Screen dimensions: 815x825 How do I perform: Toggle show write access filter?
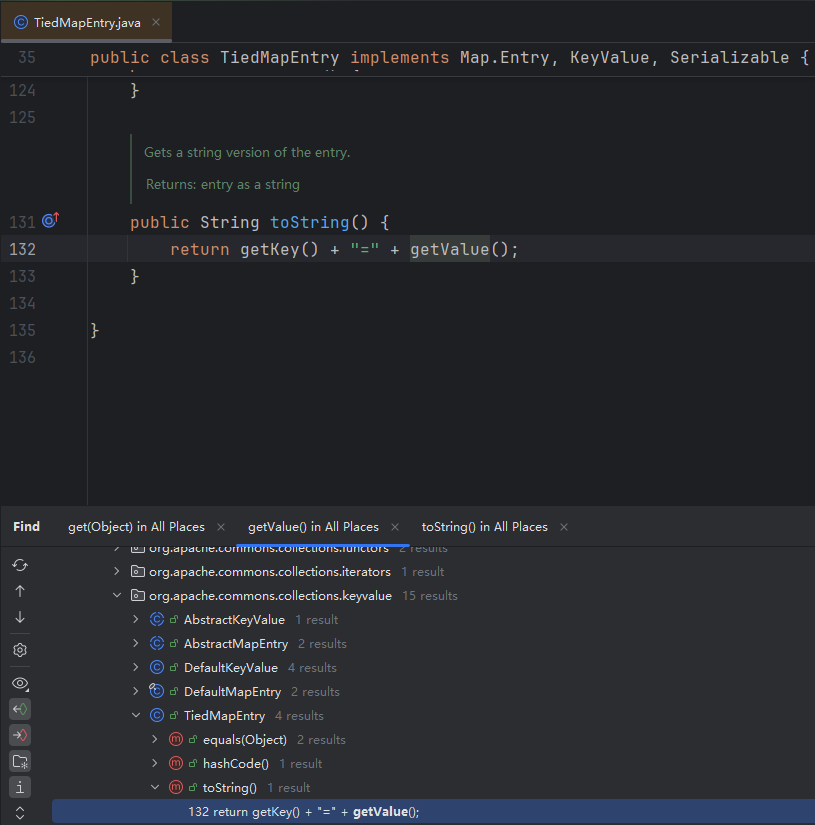pyautogui.click(x=20, y=735)
